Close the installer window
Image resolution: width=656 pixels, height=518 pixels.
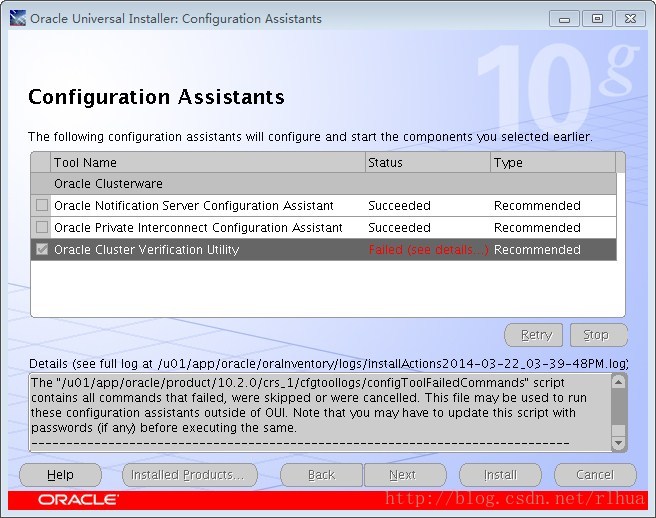pos(630,19)
